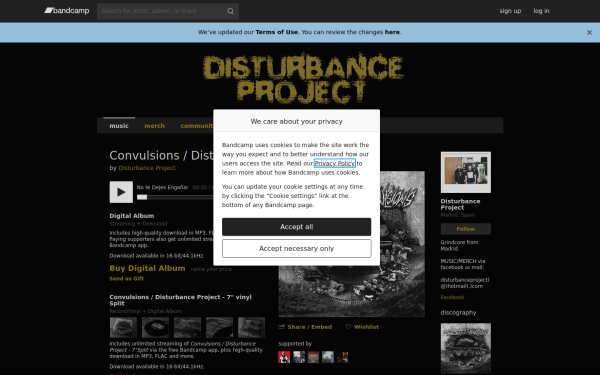View the fourth vinyl photo thumbnail
Viewport: 600px width, 375px height.
pyautogui.click(x=219, y=328)
